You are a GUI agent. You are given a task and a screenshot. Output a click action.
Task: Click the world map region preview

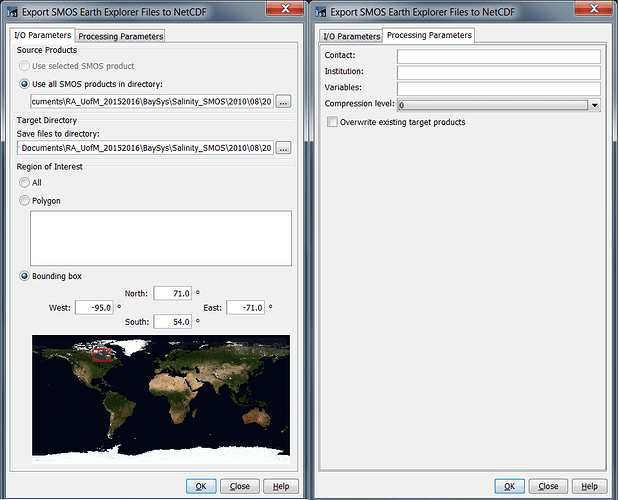click(161, 399)
